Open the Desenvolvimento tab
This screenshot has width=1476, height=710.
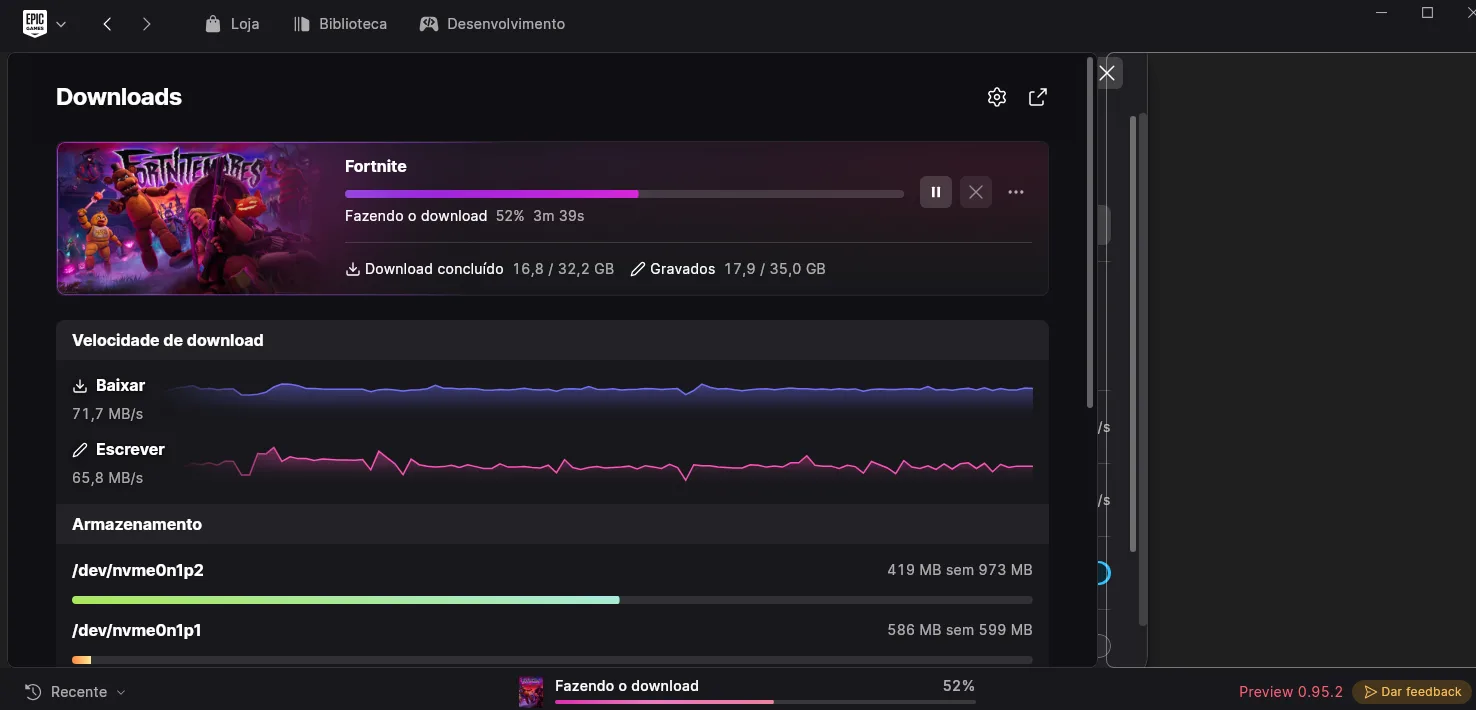[492, 24]
